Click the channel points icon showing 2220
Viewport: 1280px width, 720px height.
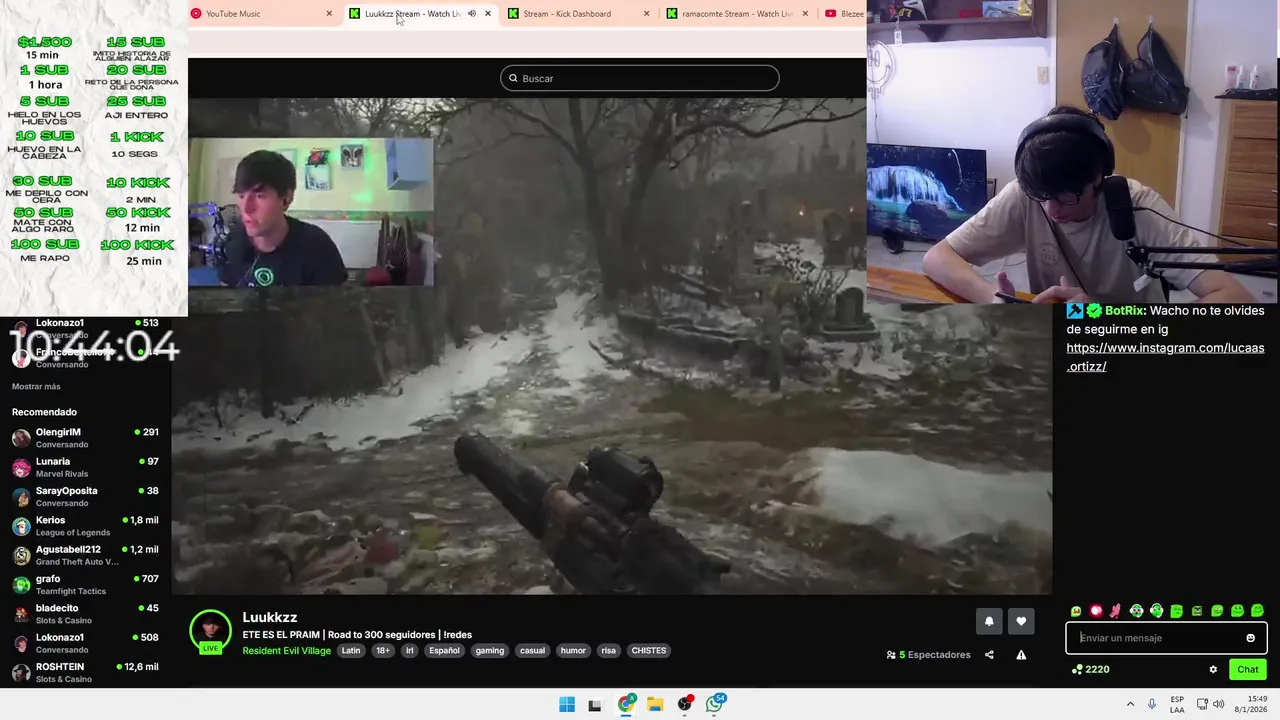click(x=1077, y=669)
